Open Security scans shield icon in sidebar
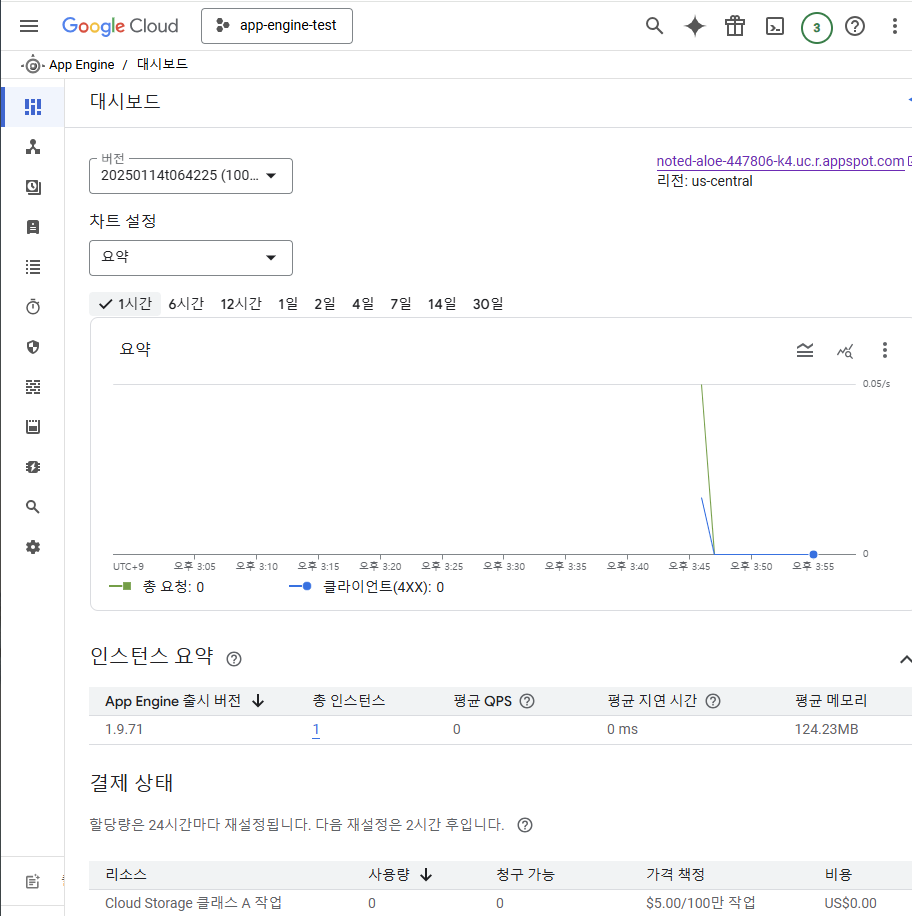Image resolution: width=912 pixels, height=916 pixels. coord(33,347)
